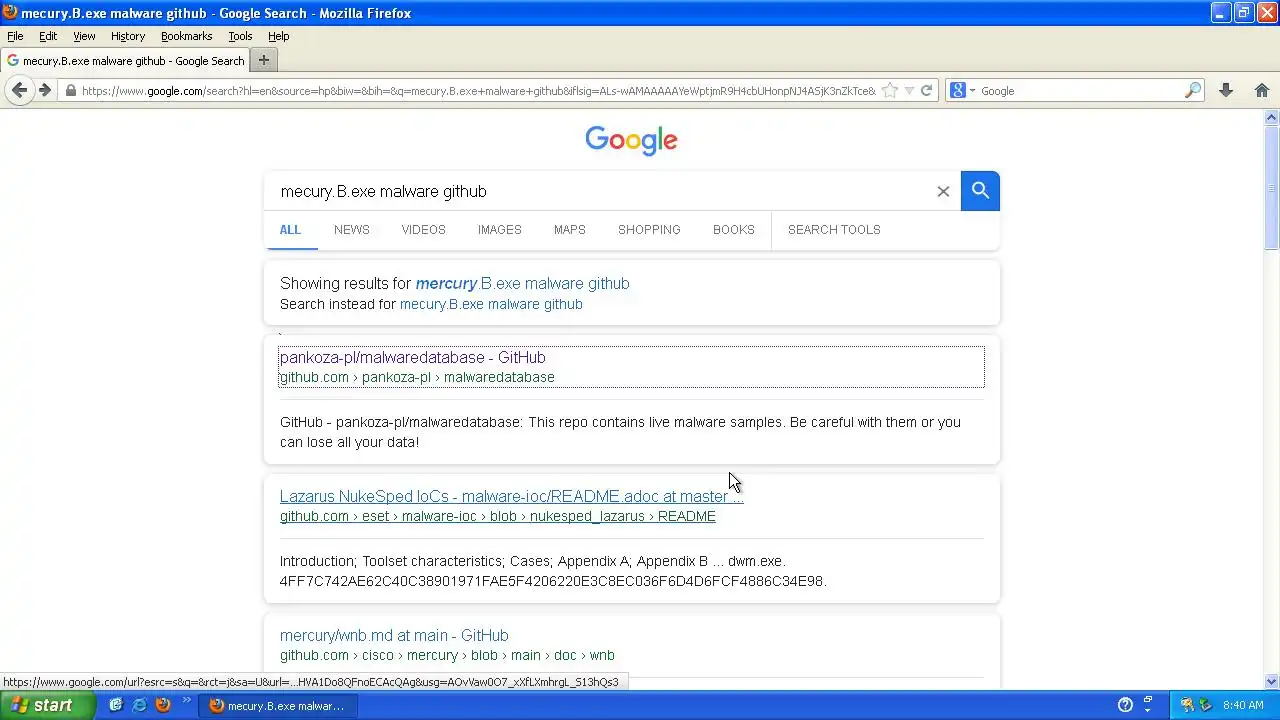Open pankoza-pl/malwaredatabase GitHub result
Image resolution: width=1280 pixels, height=720 pixels.
pyautogui.click(x=412, y=357)
